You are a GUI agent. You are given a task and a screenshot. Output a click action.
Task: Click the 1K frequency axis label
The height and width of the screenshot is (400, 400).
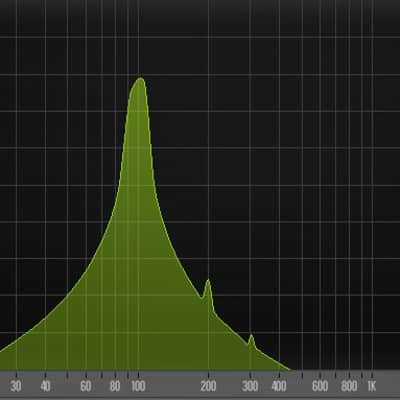pos(372,386)
